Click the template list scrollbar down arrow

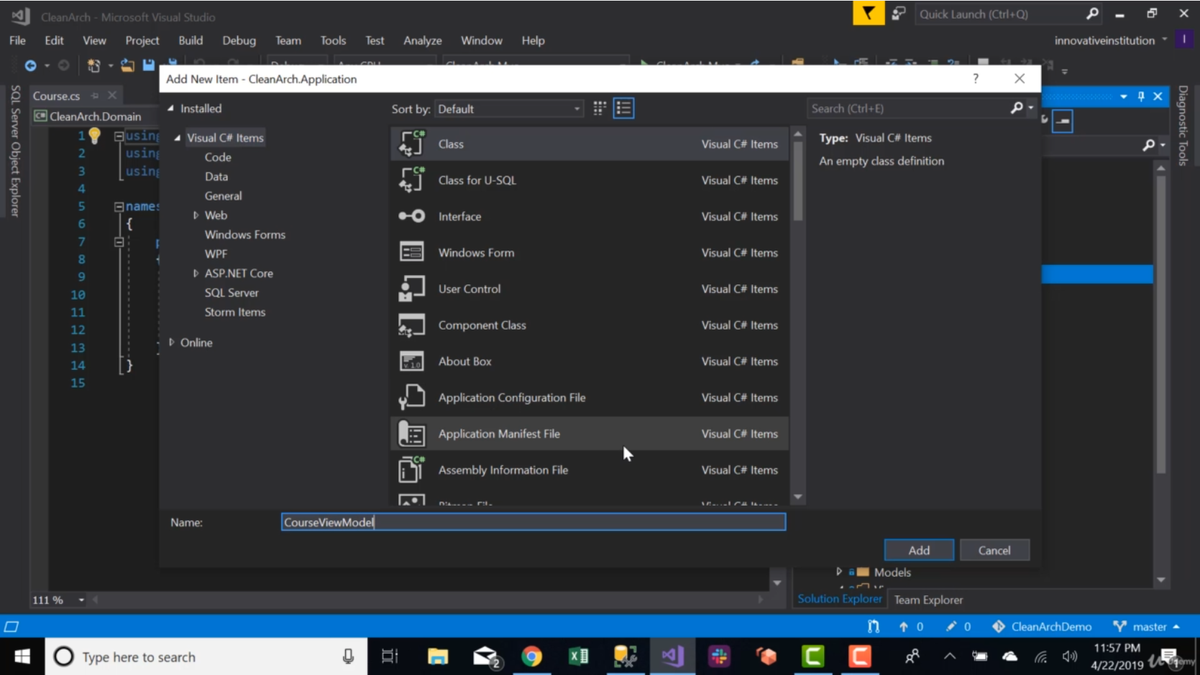[x=797, y=497]
